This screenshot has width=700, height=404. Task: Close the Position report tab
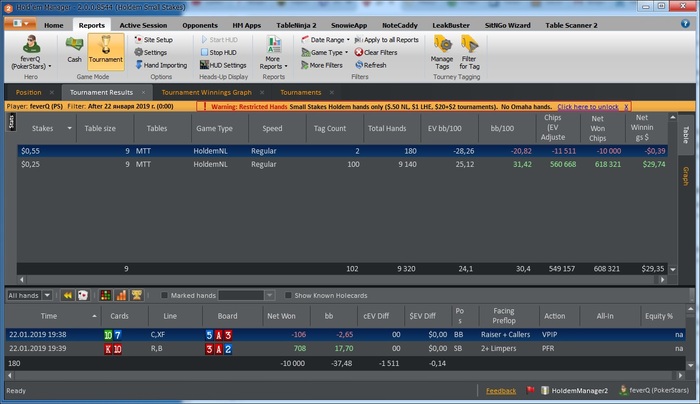coord(52,92)
